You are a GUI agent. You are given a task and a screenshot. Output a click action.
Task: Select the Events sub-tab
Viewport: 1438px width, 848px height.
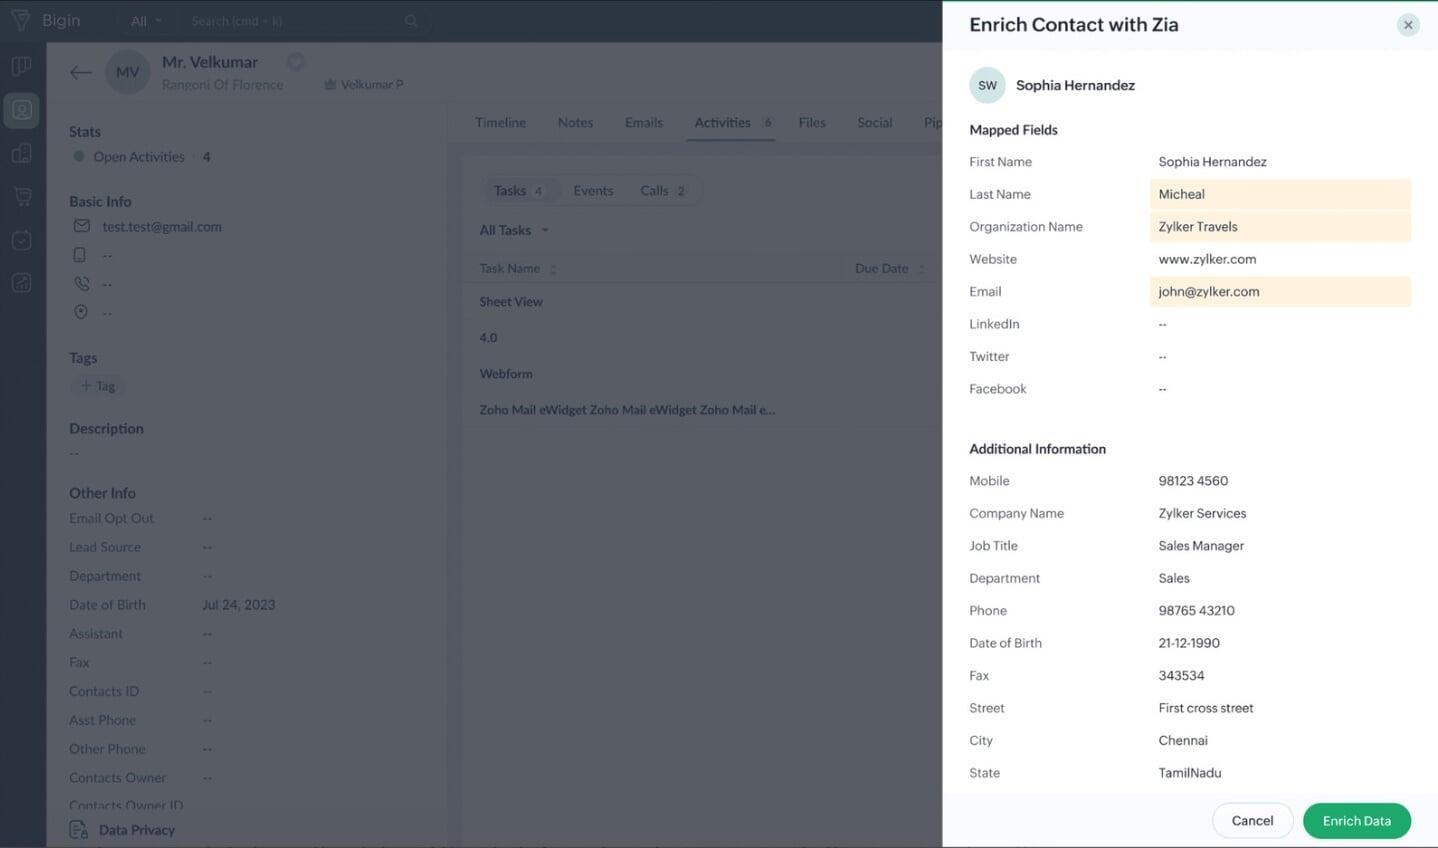[x=593, y=190]
